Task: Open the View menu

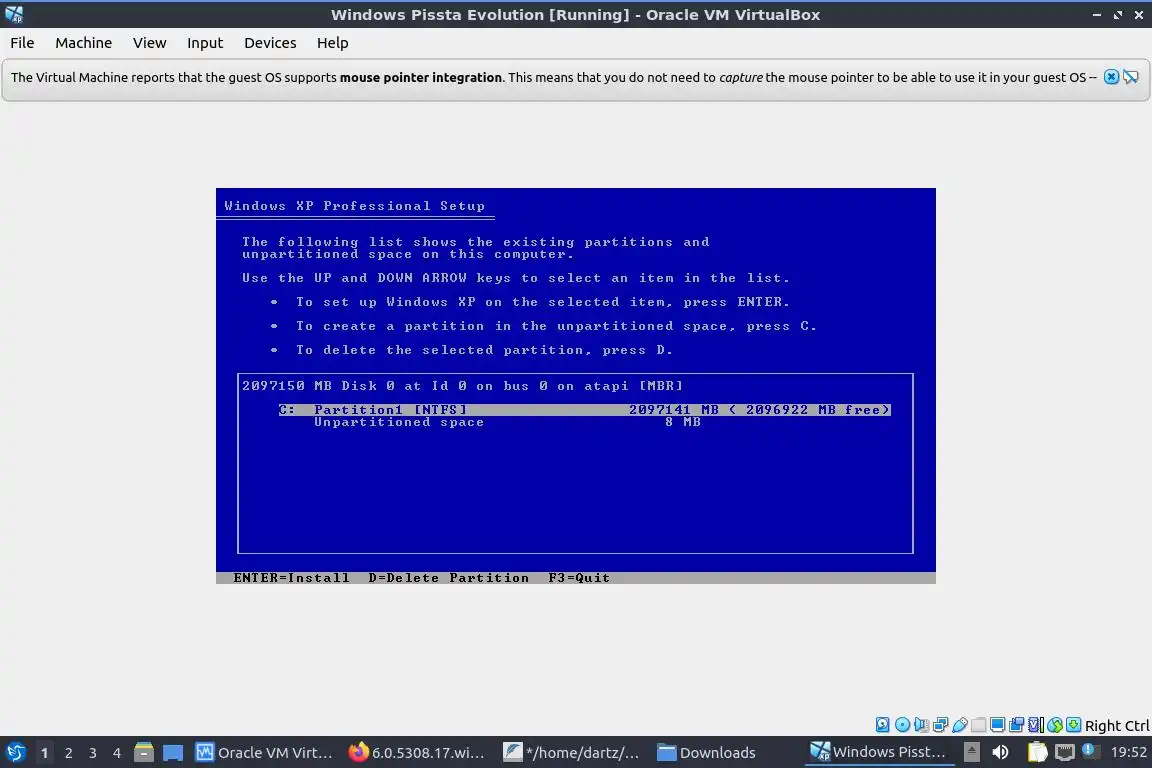Action: pos(149,43)
